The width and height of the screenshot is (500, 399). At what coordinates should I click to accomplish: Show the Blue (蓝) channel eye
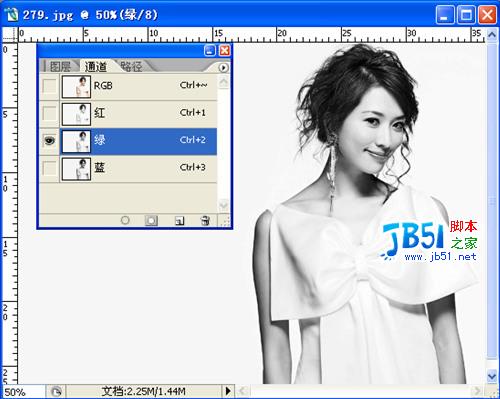click(x=50, y=168)
